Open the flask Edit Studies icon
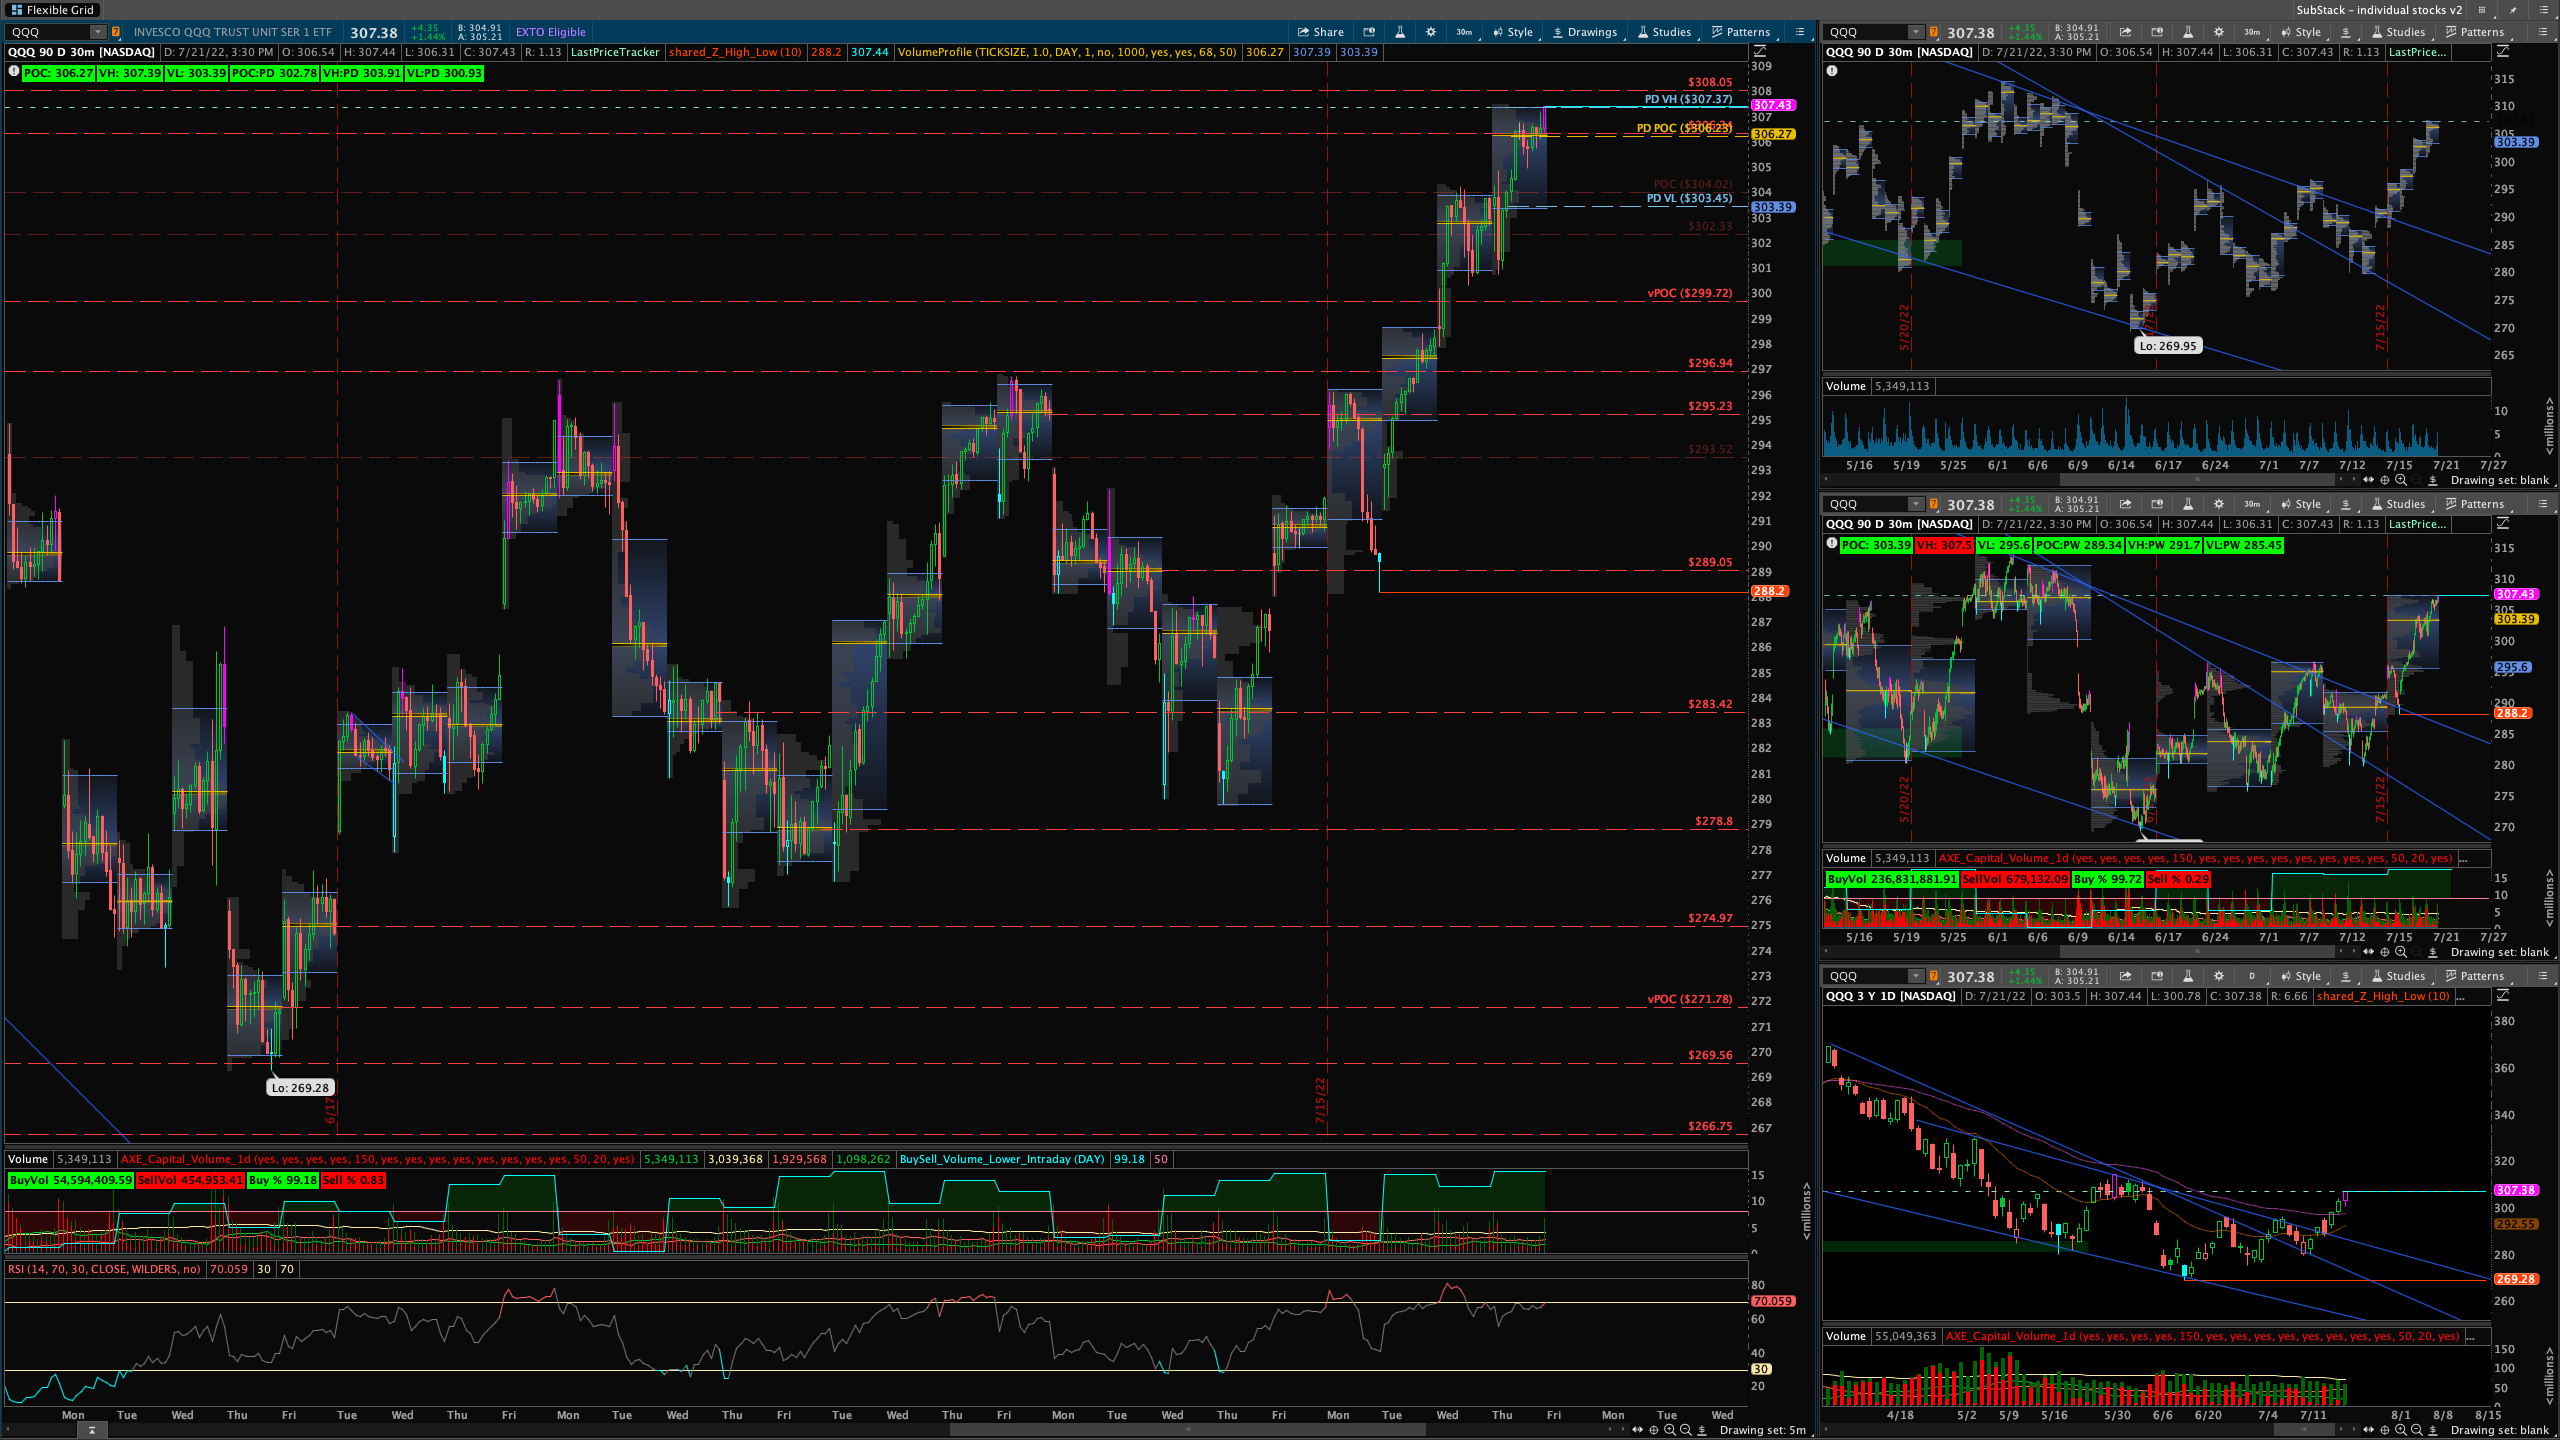2560x1440 pixels. (x=1400, y=32)
